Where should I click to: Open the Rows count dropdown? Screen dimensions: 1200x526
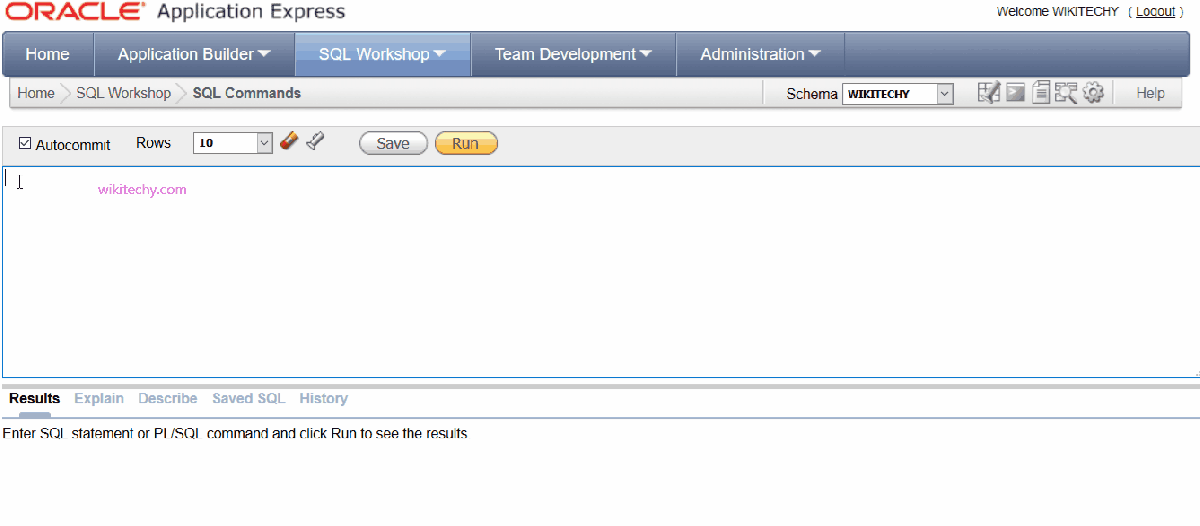pyautogui.click(x=232, y=143)
